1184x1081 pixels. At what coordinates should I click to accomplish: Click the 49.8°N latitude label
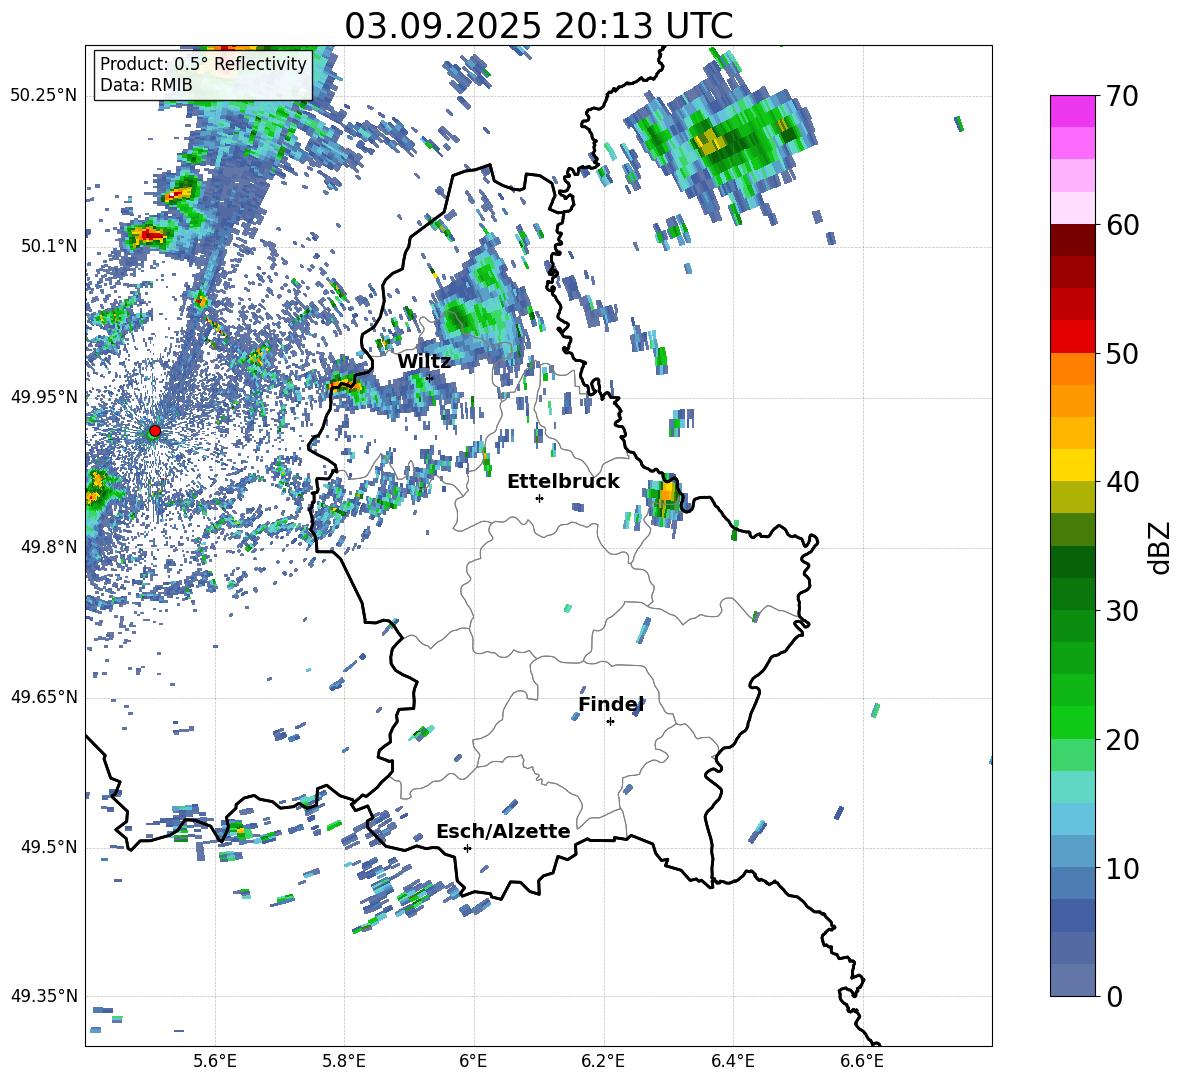click(x=49, y=547)
